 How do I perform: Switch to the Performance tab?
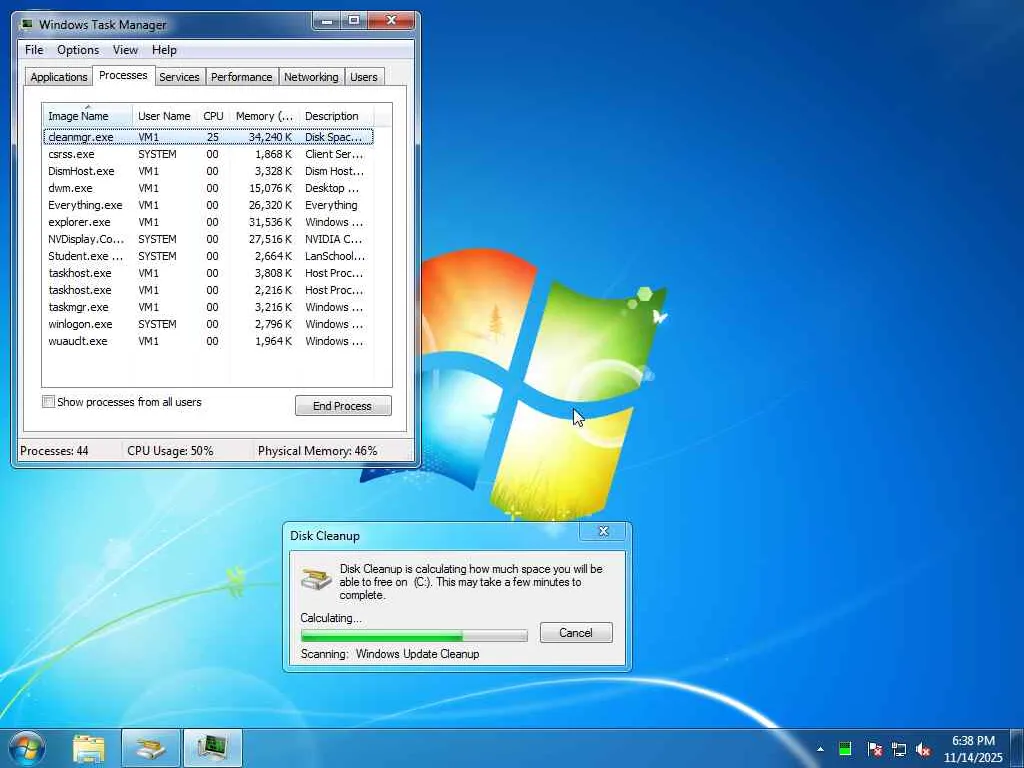(241, 77)
